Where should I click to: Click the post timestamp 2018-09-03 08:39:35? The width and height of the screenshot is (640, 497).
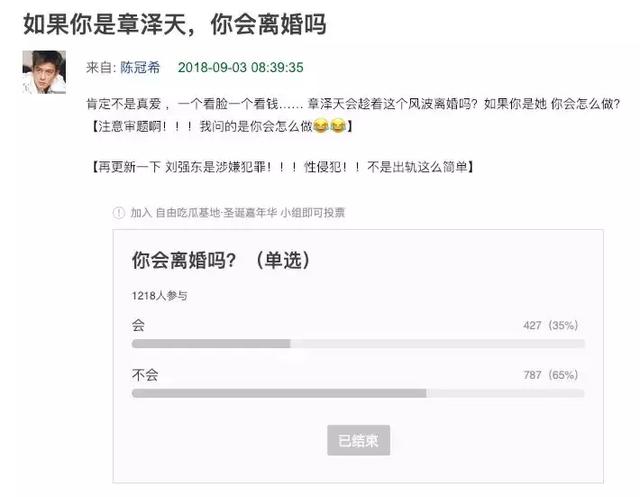(240, 68)
